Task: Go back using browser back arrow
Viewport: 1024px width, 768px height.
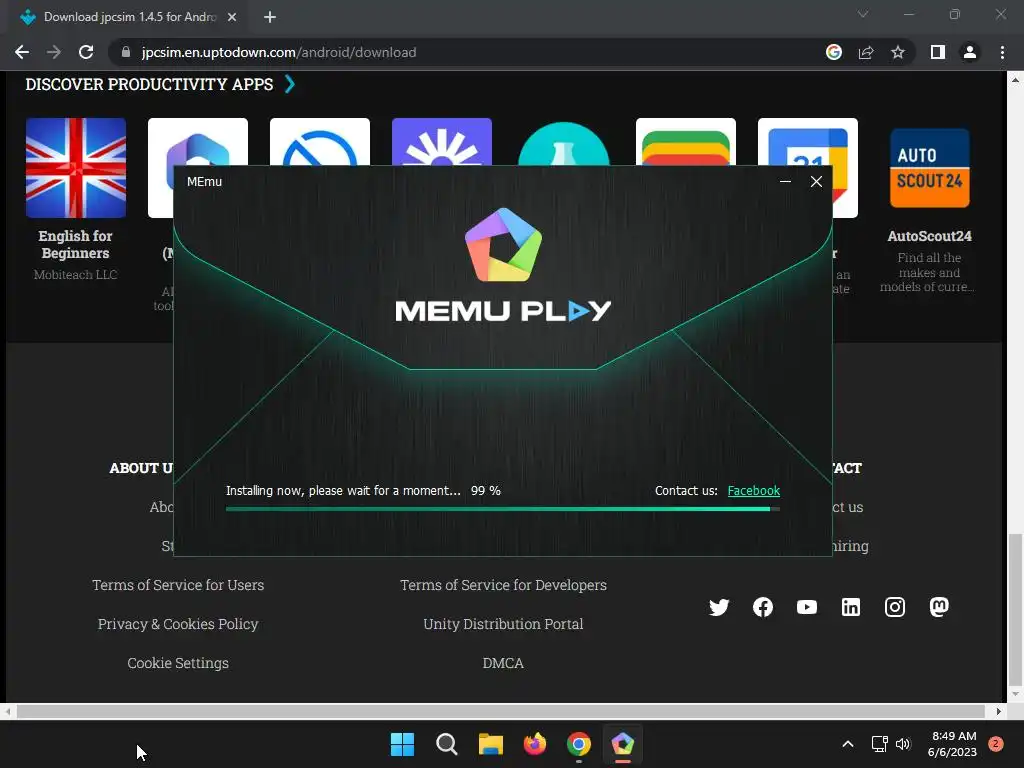Action: tap(22, 52)
